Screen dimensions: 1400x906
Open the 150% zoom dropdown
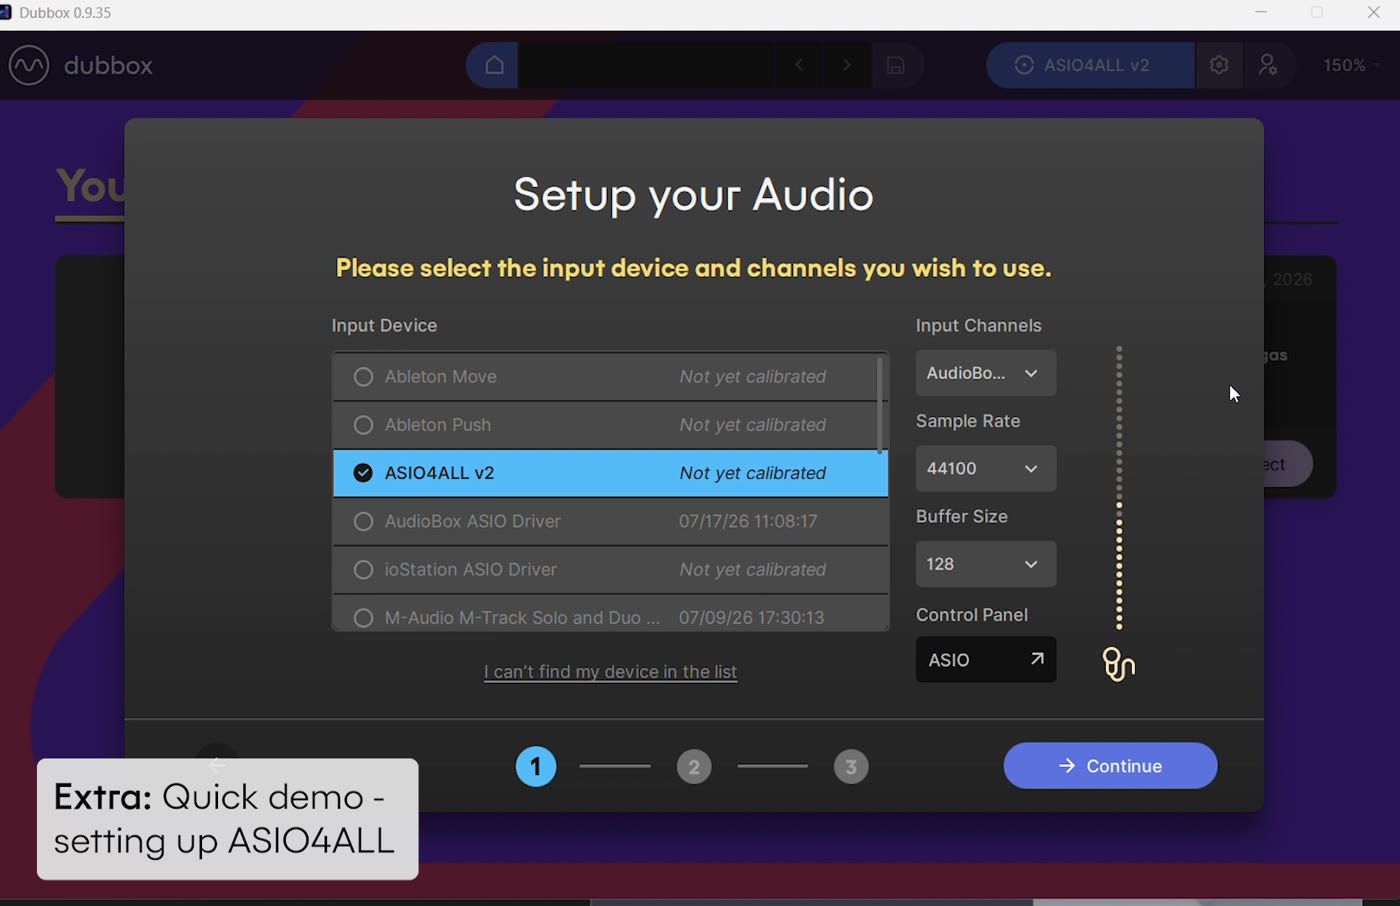pos(1351,65)
